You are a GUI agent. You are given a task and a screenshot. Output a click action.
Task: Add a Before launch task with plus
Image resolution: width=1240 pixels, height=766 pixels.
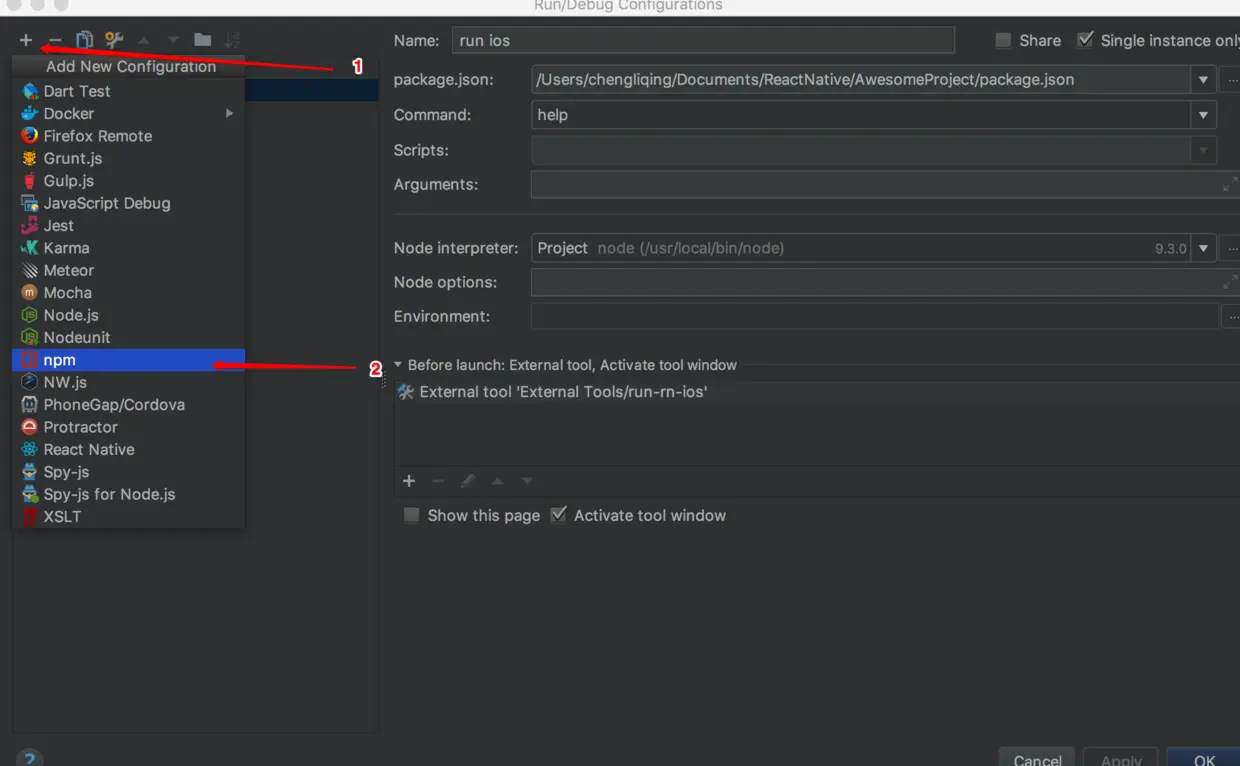click(x=409, y=481)
